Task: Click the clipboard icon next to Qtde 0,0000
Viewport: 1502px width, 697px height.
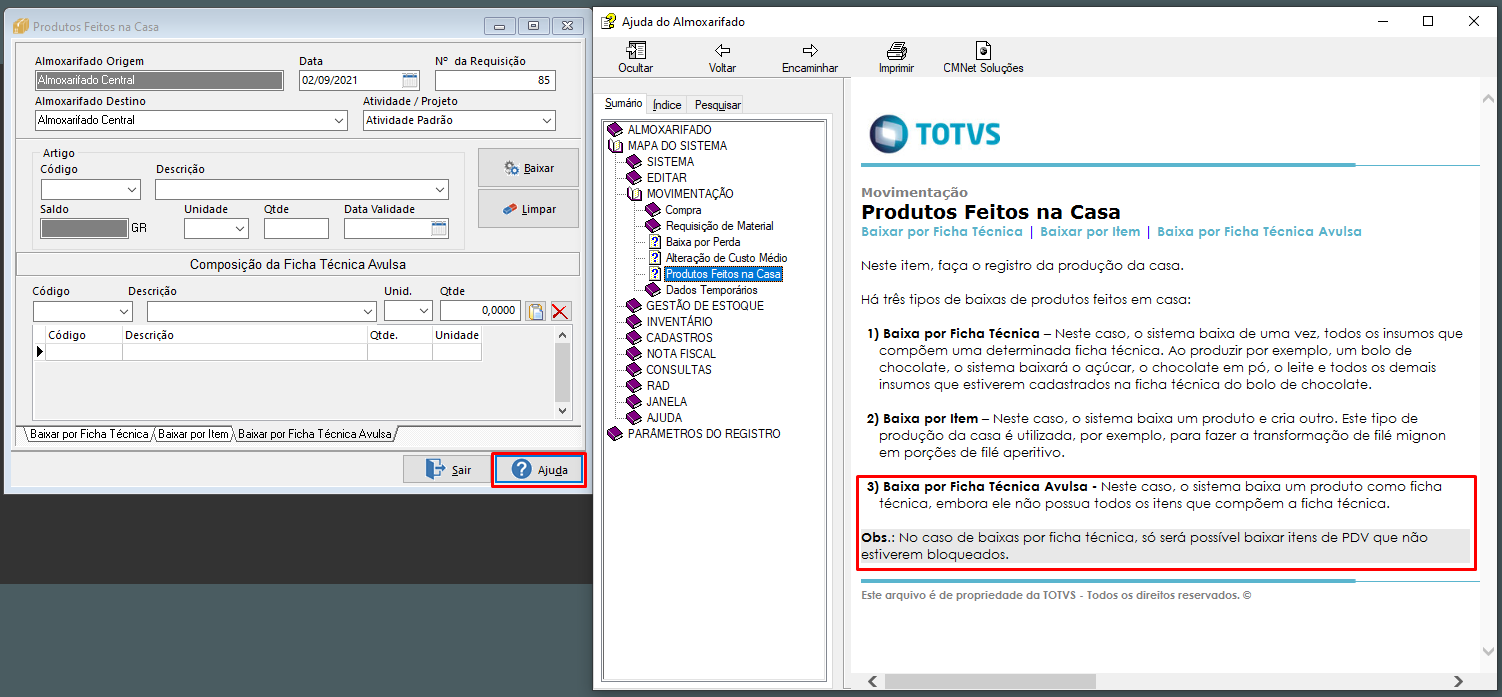Action: (x=535, y=311)
